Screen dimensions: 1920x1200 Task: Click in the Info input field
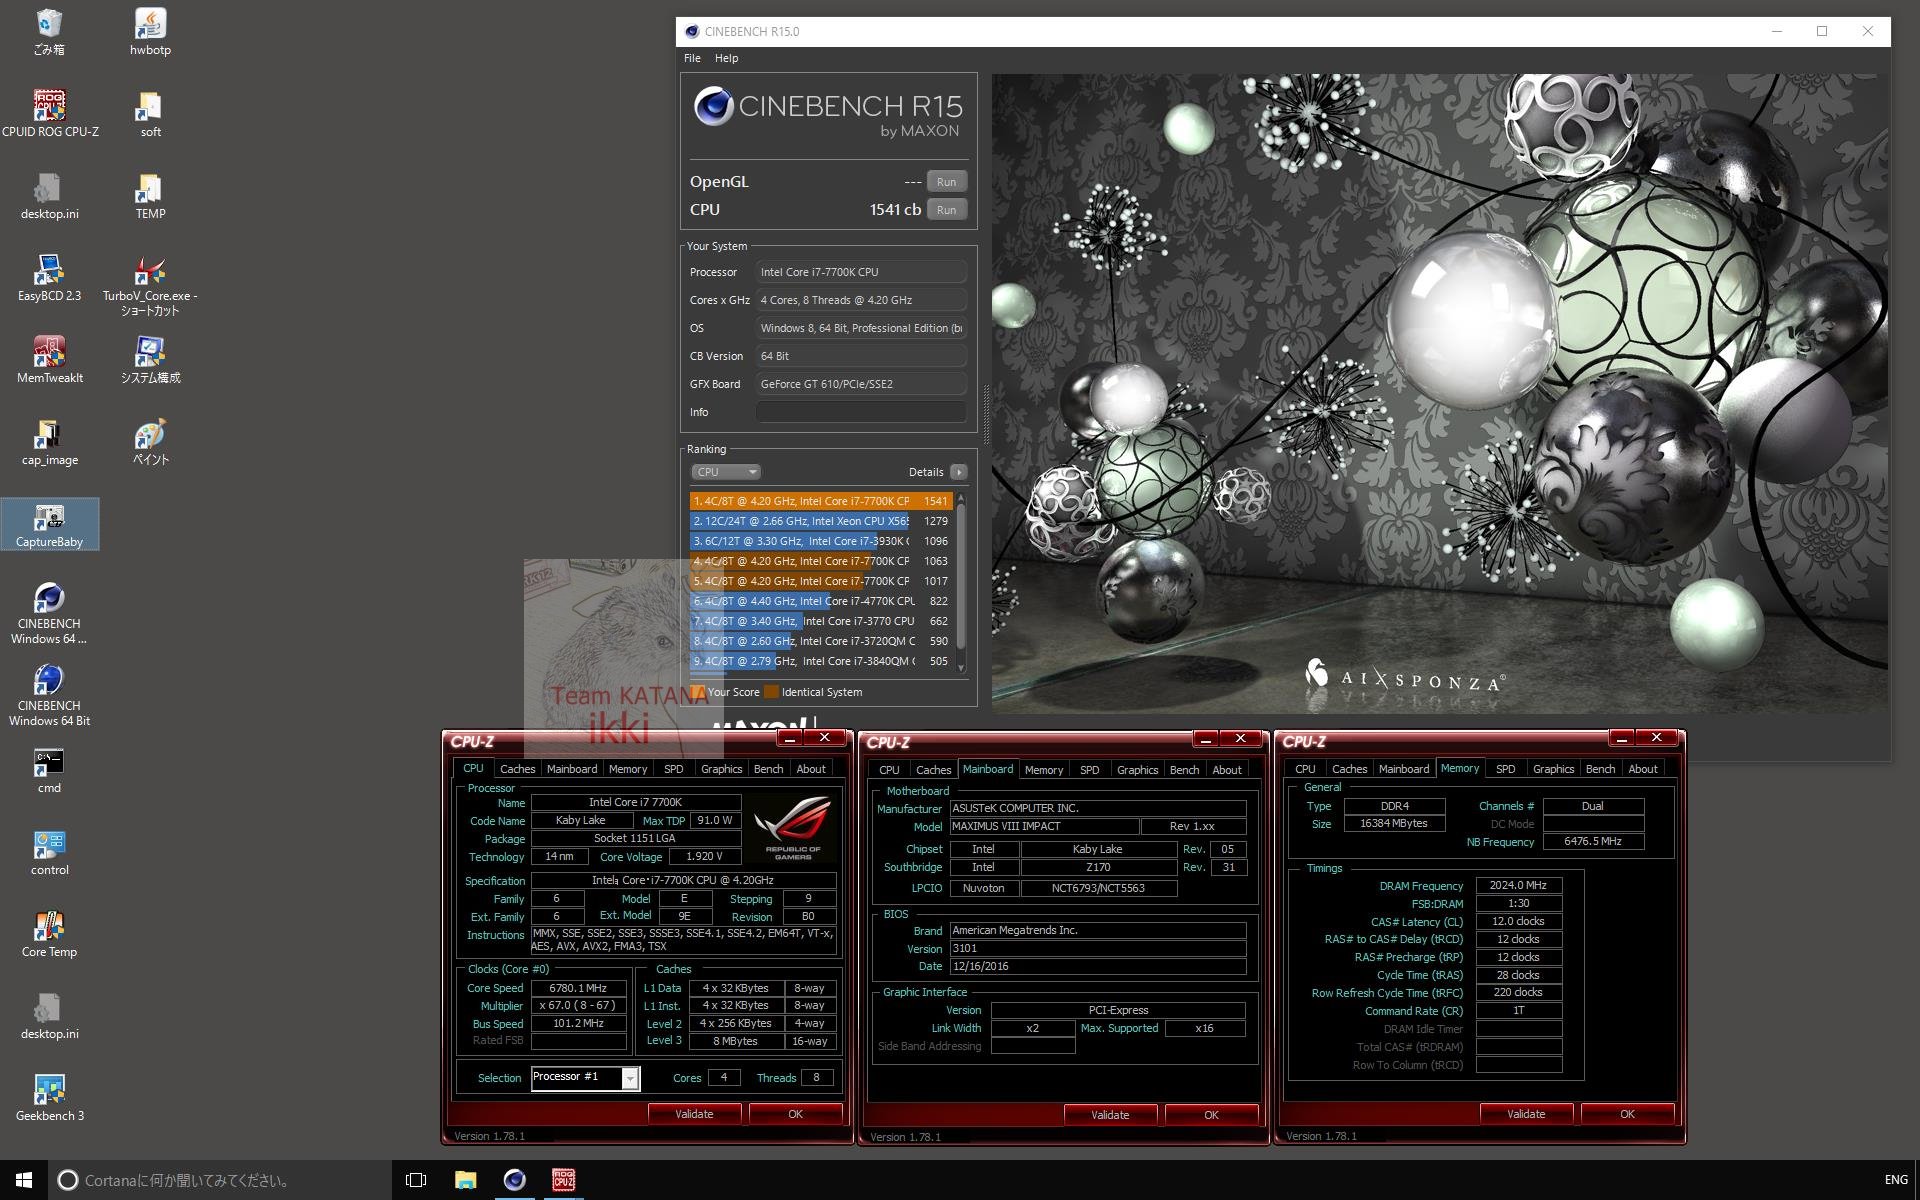coord(861,412)
